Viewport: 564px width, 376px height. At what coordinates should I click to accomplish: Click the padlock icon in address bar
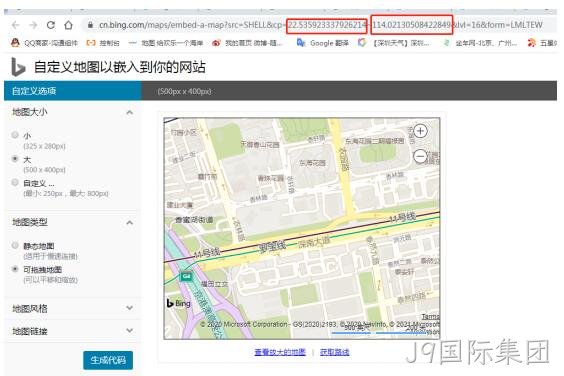90,25
